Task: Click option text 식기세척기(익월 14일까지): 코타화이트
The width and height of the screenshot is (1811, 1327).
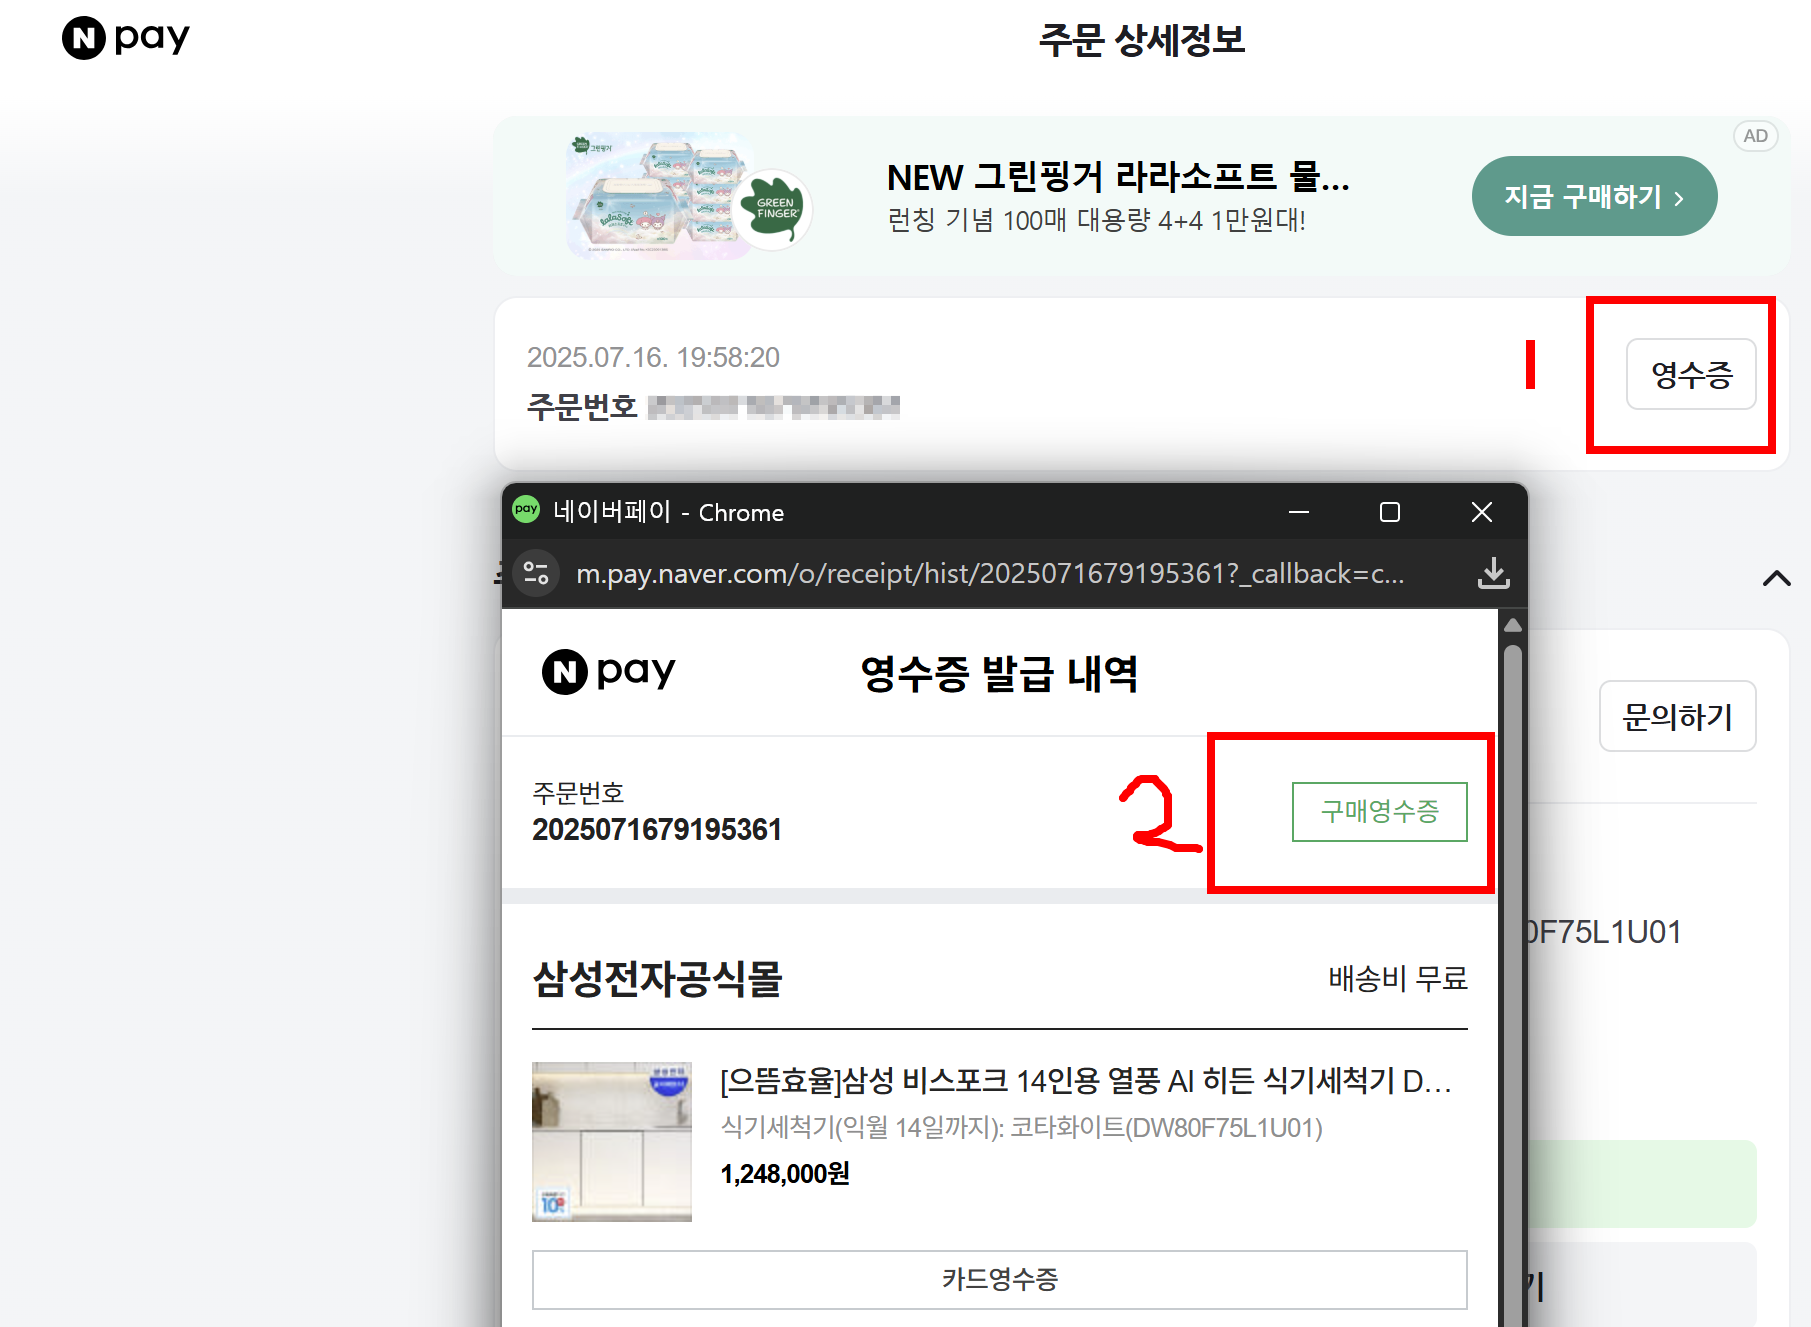Action: (1021, 1128)
